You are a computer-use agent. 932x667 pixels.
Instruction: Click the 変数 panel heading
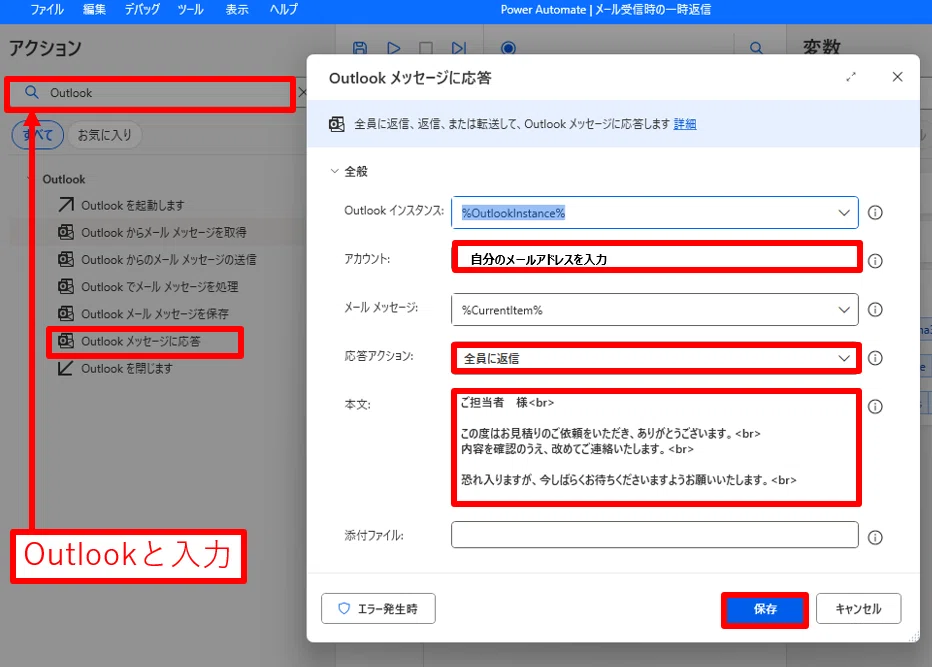coord(821,46)
